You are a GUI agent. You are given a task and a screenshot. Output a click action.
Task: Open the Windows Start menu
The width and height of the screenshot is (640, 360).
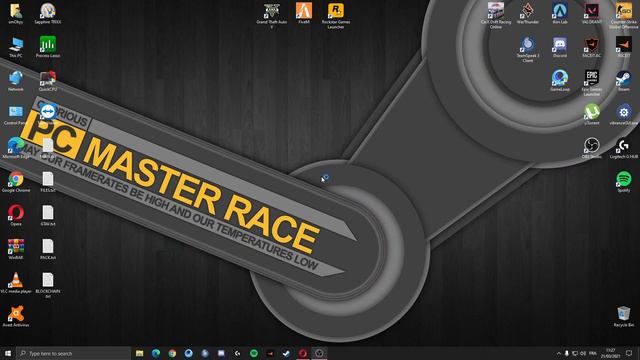[x=8, y=353]
